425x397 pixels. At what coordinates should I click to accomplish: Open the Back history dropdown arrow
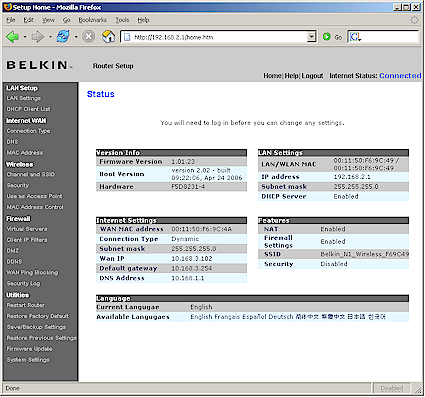[x=25, y=37]
